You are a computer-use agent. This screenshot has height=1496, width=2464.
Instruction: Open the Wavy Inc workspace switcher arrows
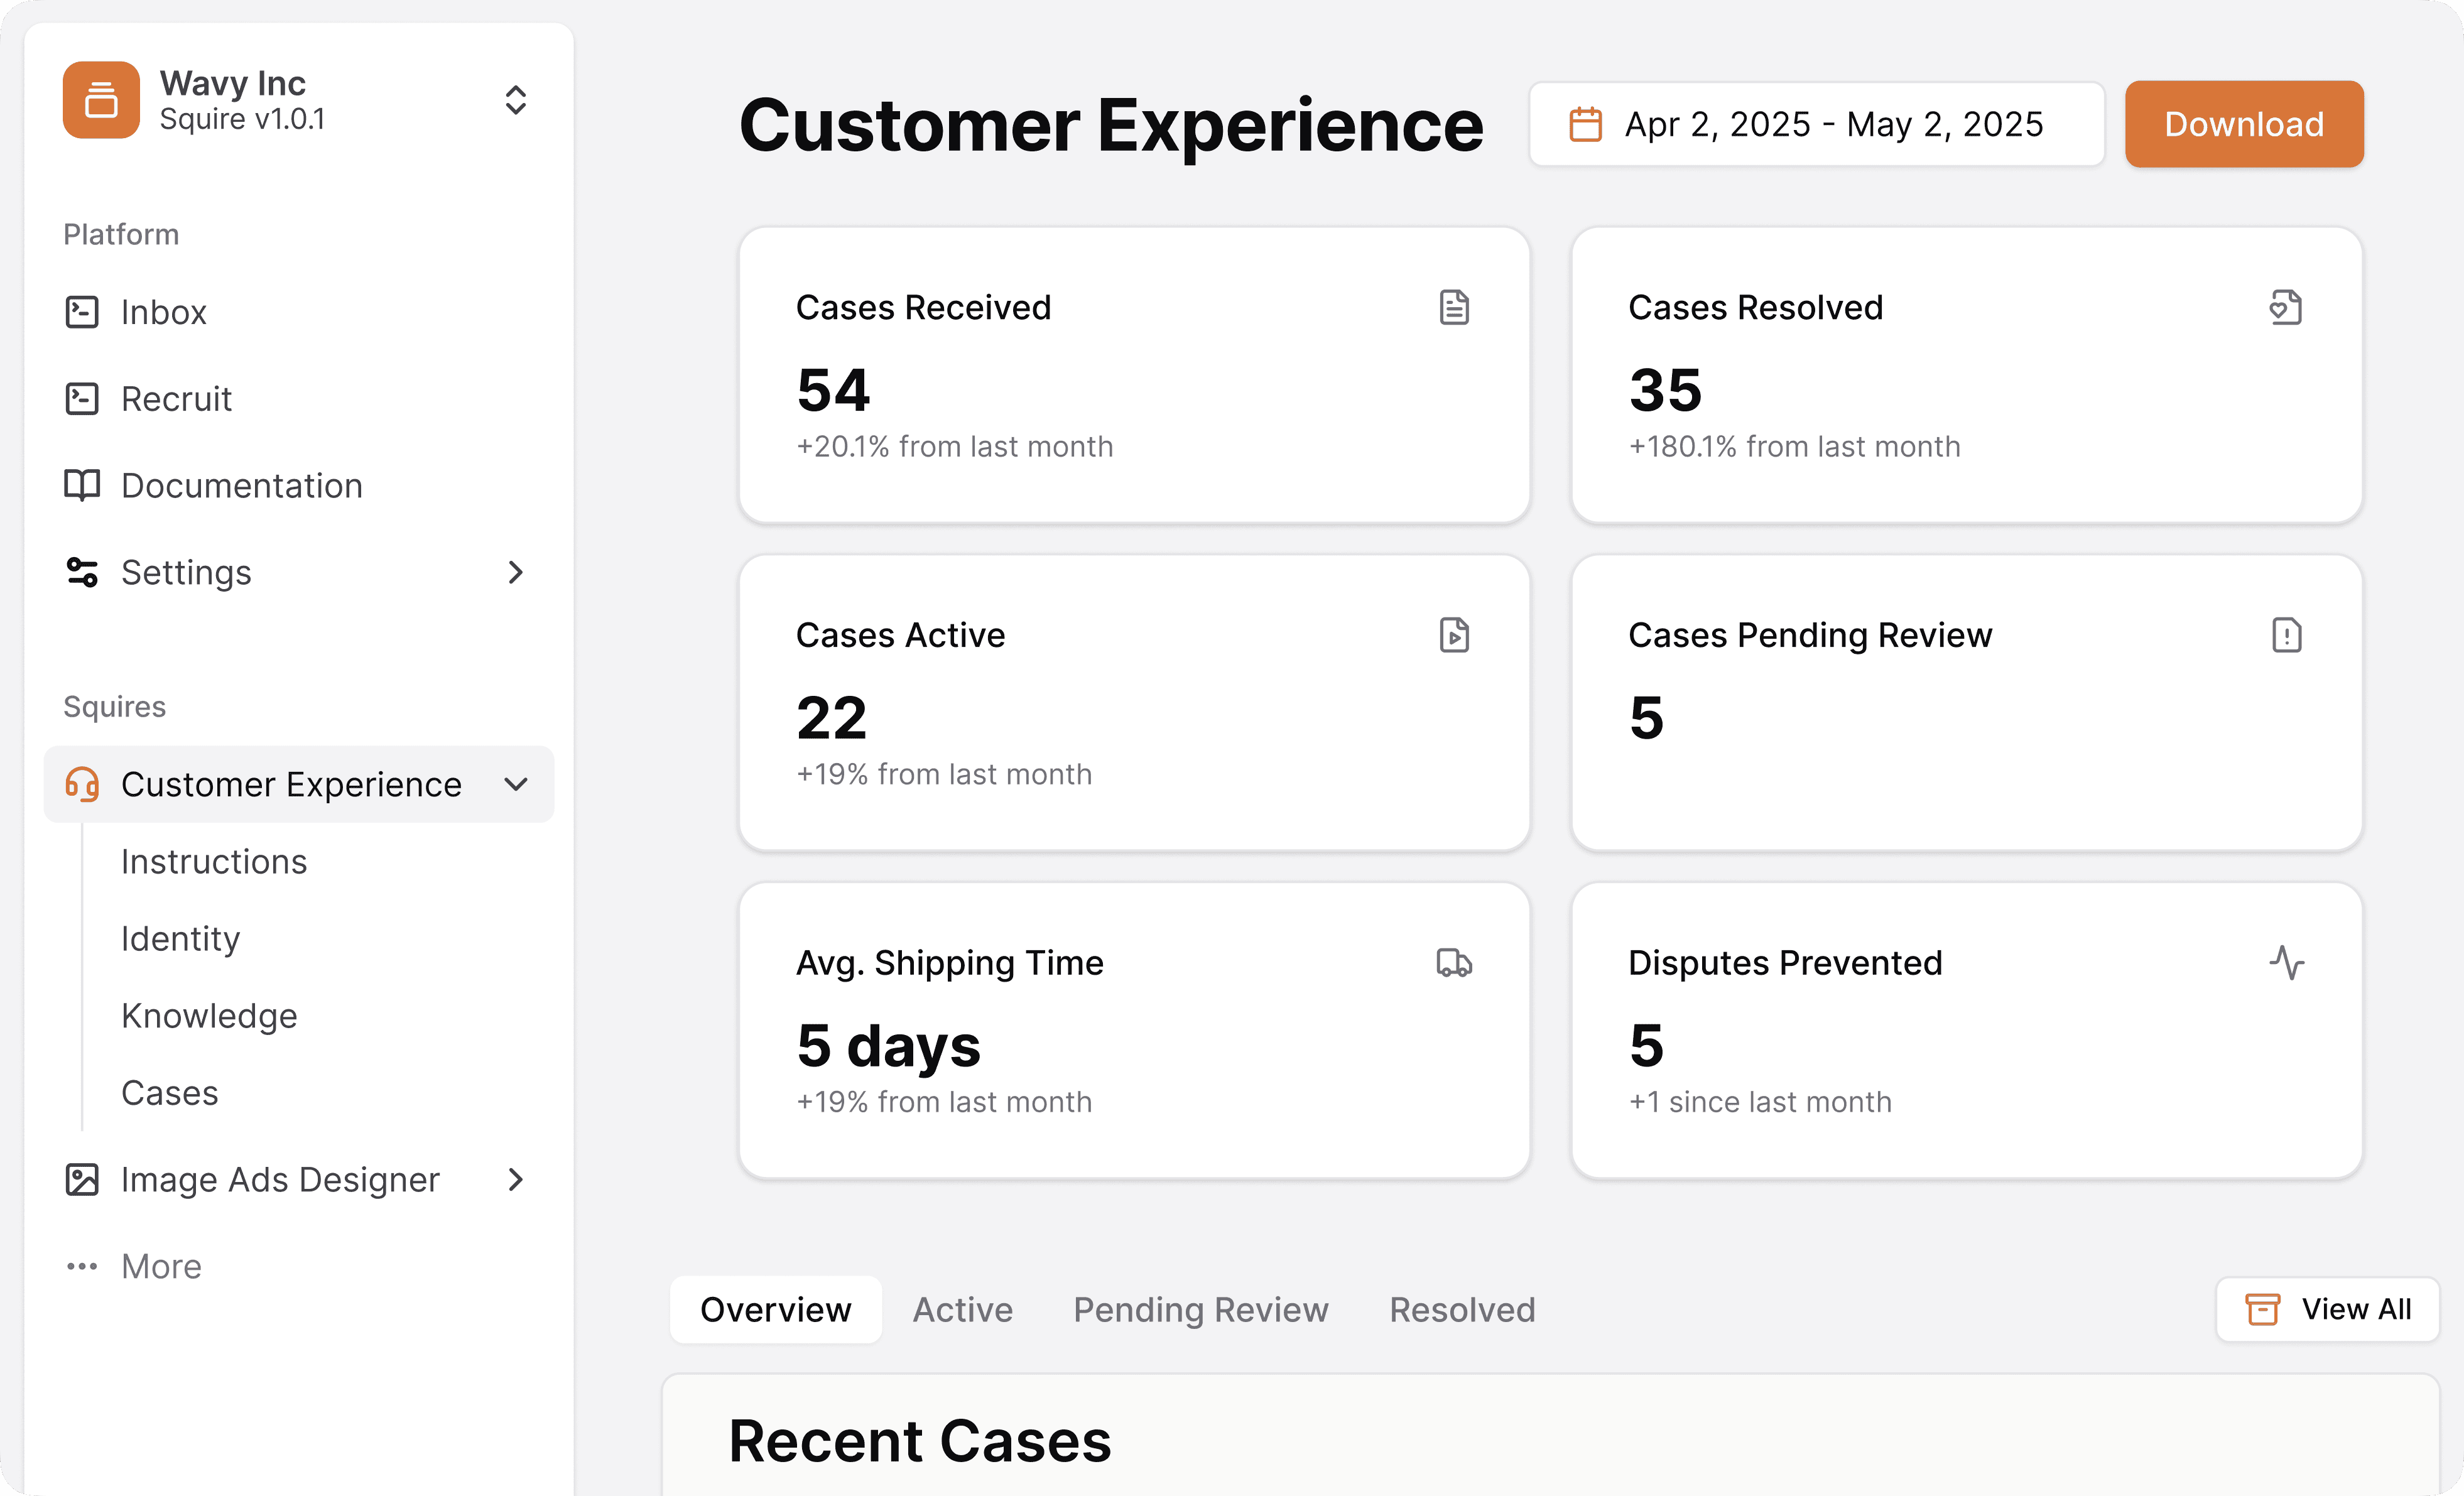pos(515,100)
